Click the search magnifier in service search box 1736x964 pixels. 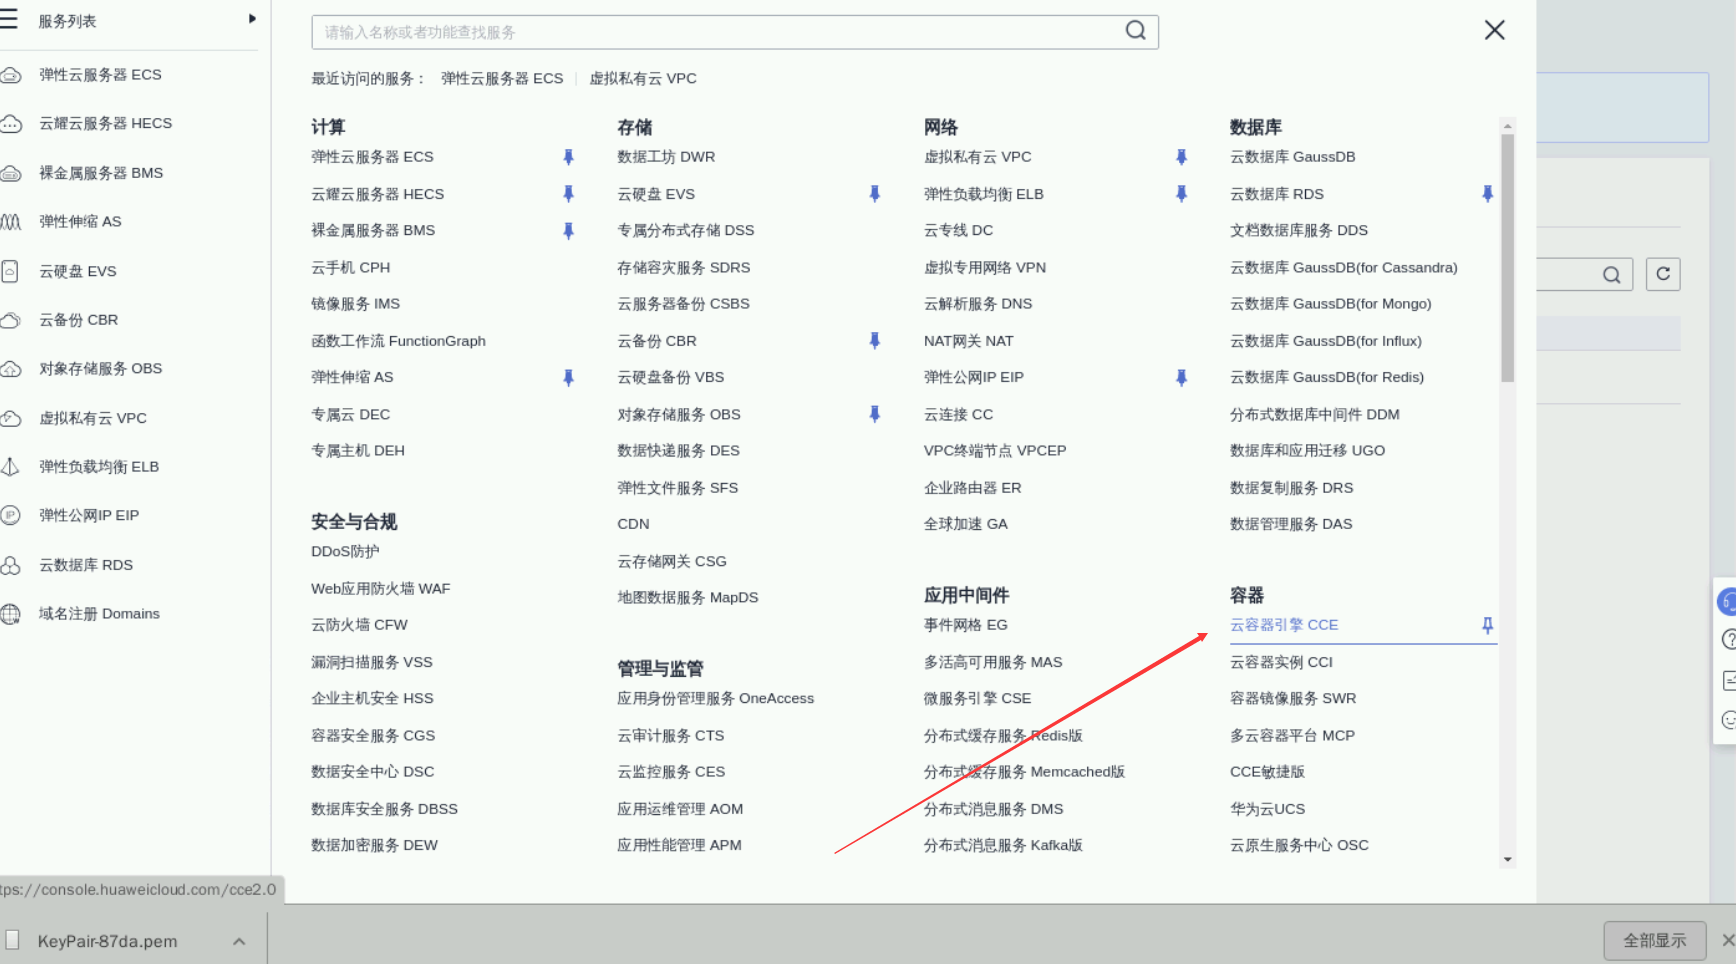point(1136,31)
